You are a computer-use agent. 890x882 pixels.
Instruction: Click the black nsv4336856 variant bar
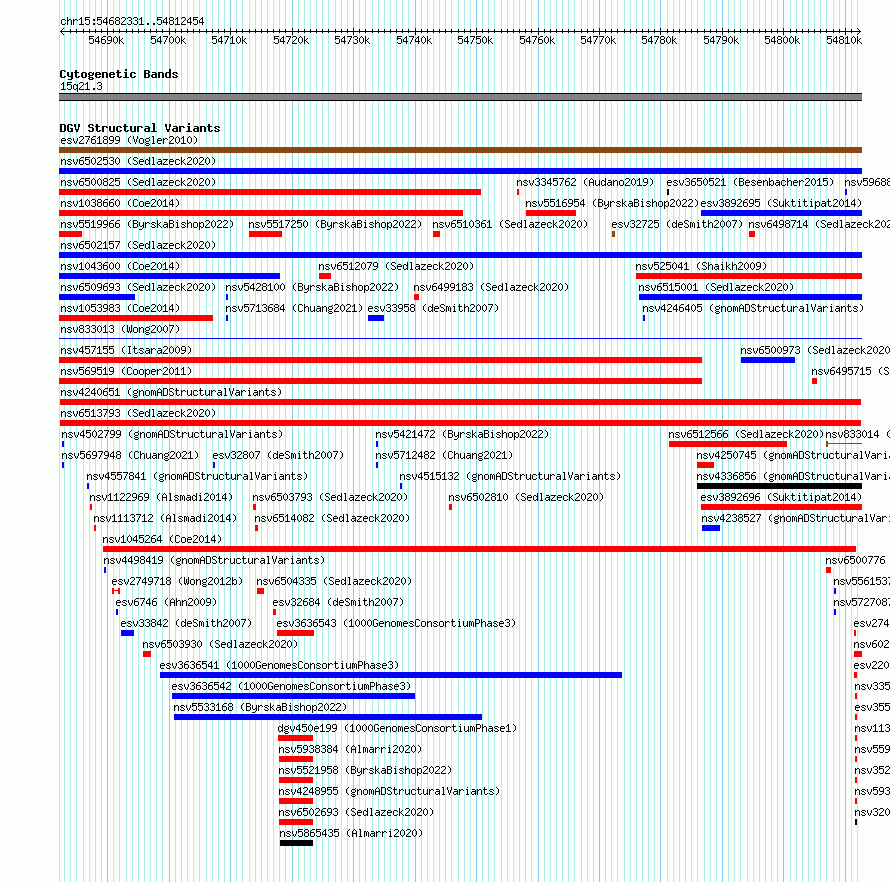(x=779, y=486)
